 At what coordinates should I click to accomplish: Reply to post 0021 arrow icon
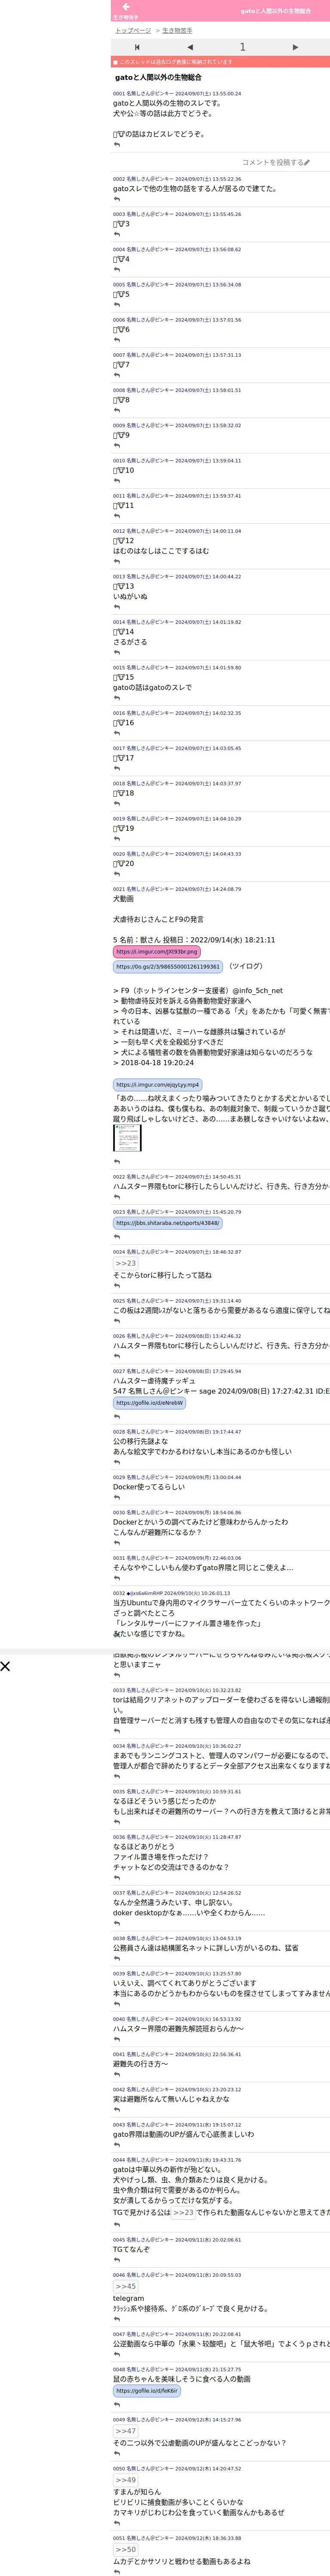pos(117,1162)
